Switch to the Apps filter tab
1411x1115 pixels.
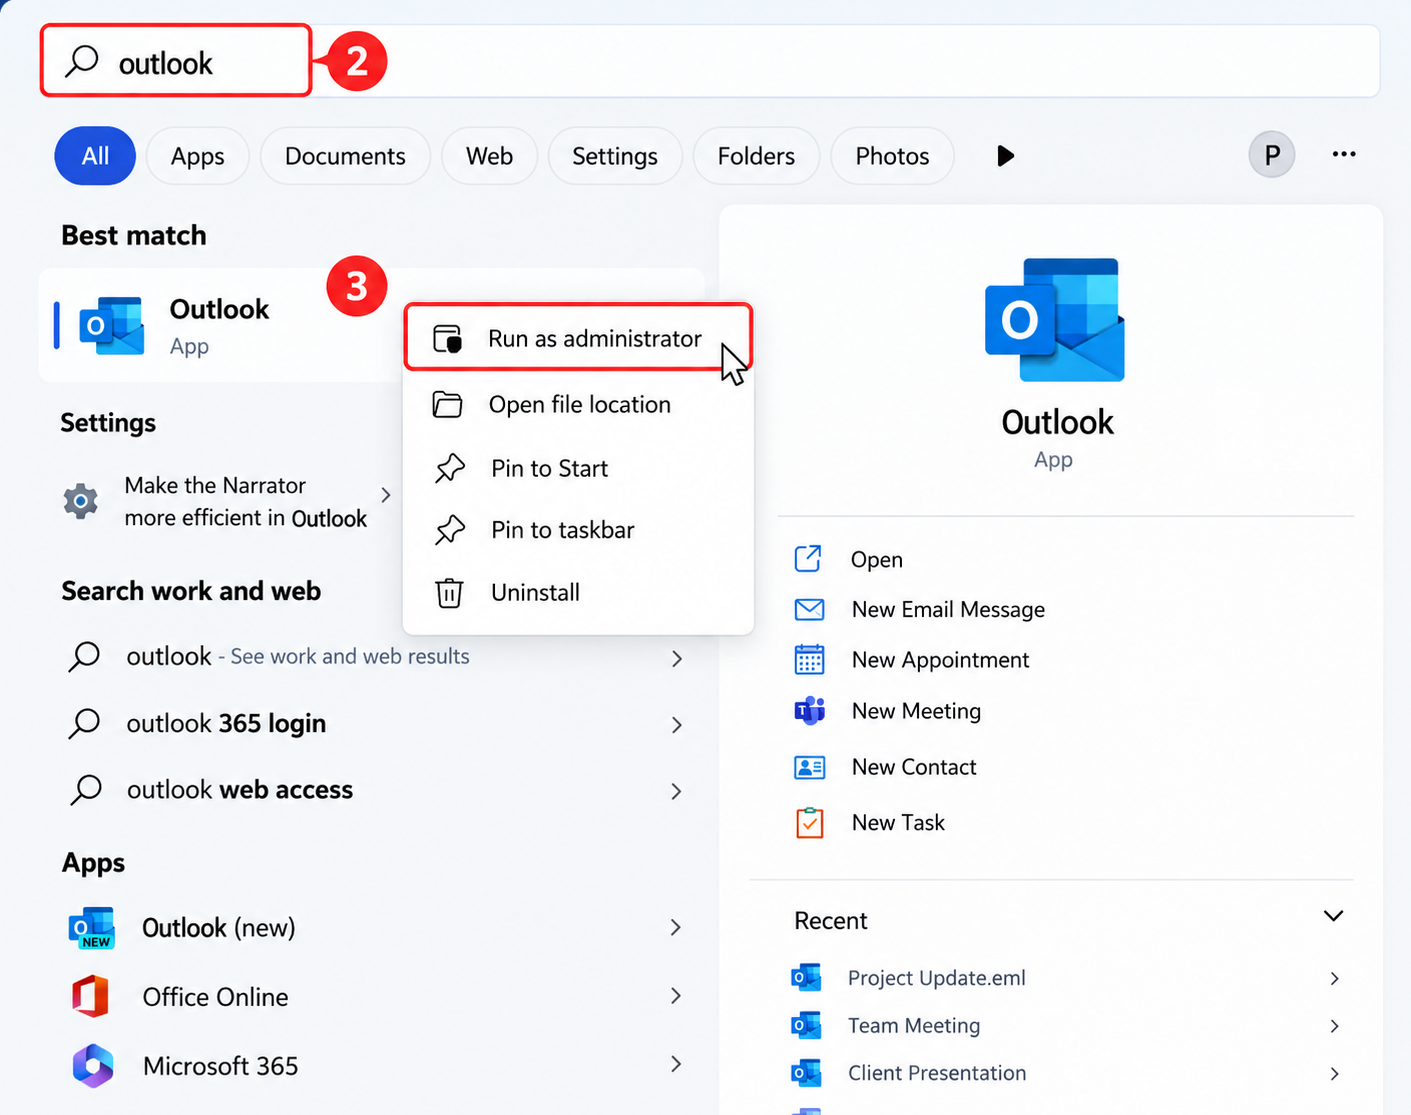(197, 156)
